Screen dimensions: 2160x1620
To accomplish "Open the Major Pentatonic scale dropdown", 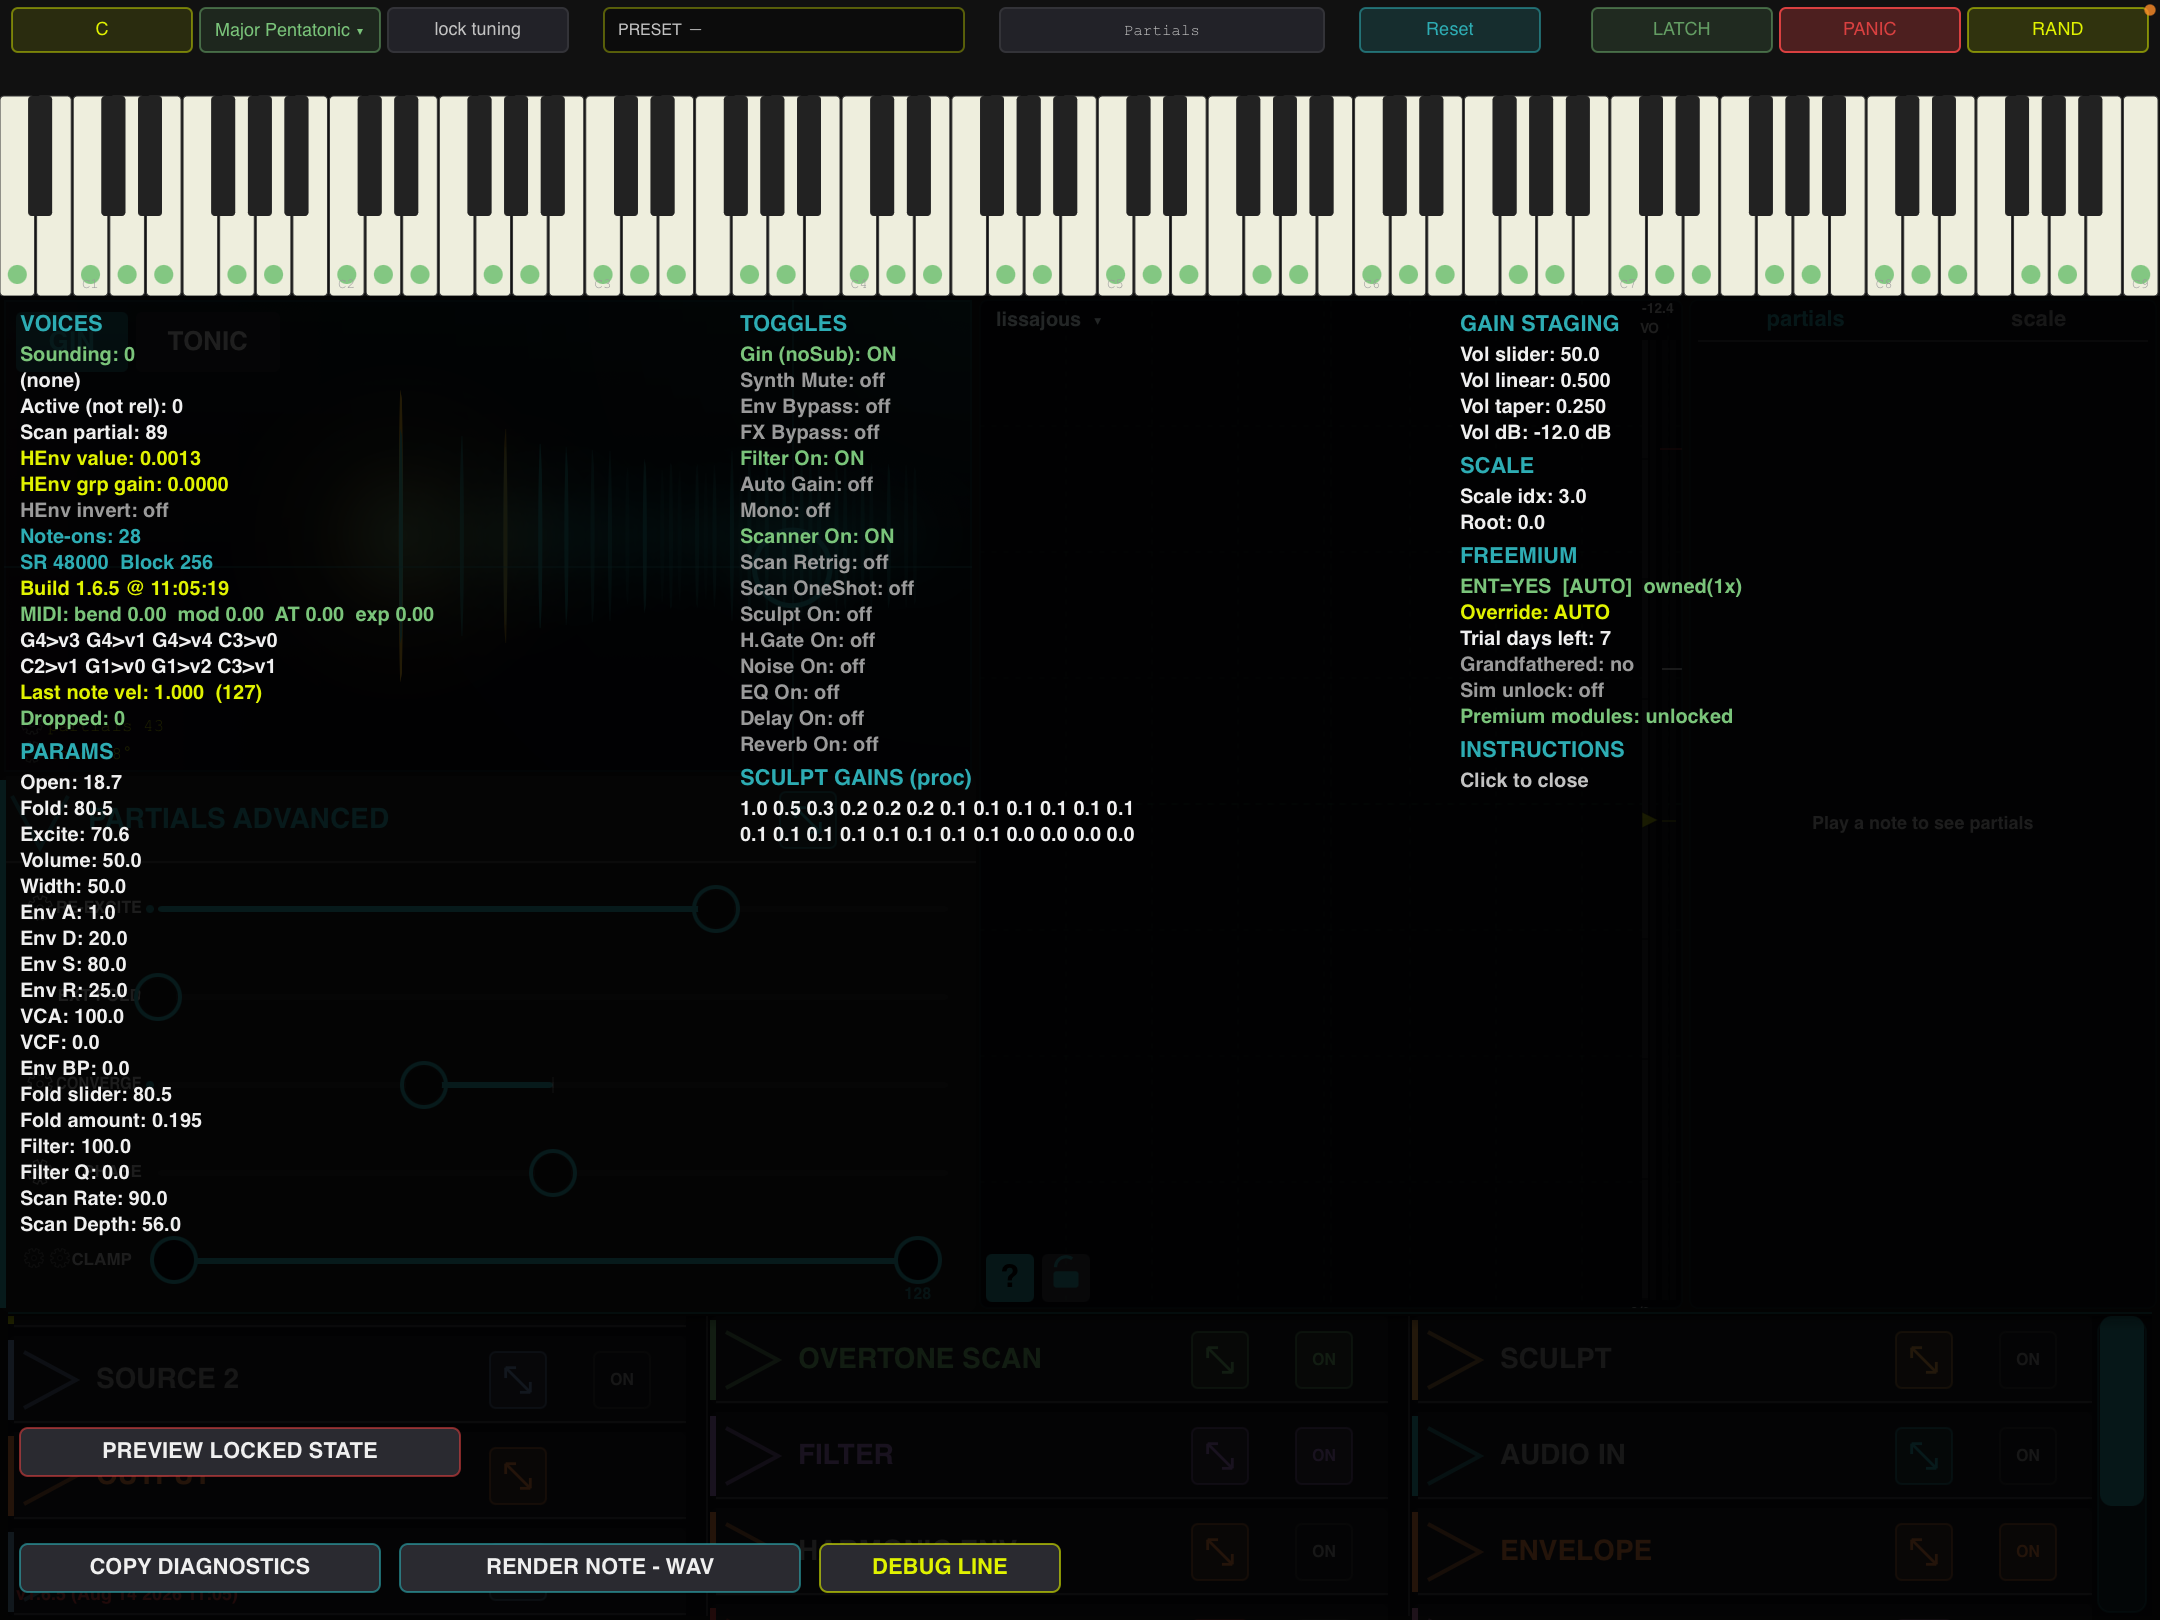I will point(289,30).
